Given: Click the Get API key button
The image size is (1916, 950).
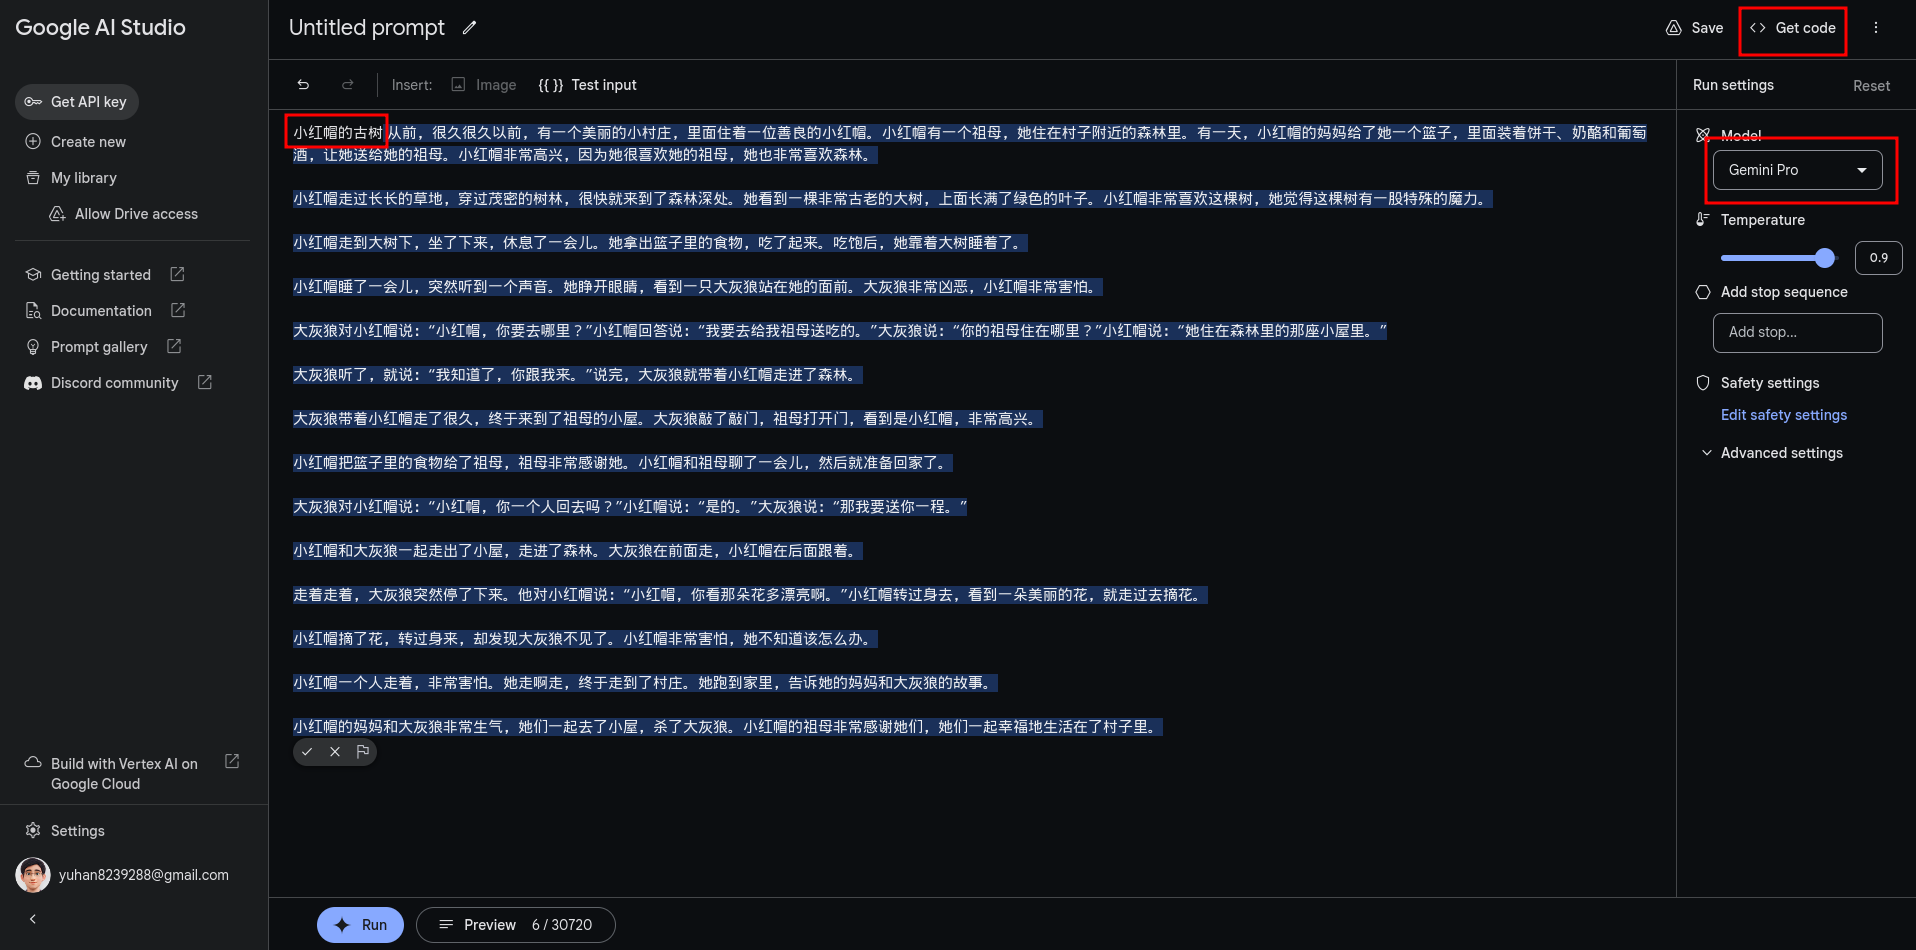Looking at the screenshot, I should (76, 101).
